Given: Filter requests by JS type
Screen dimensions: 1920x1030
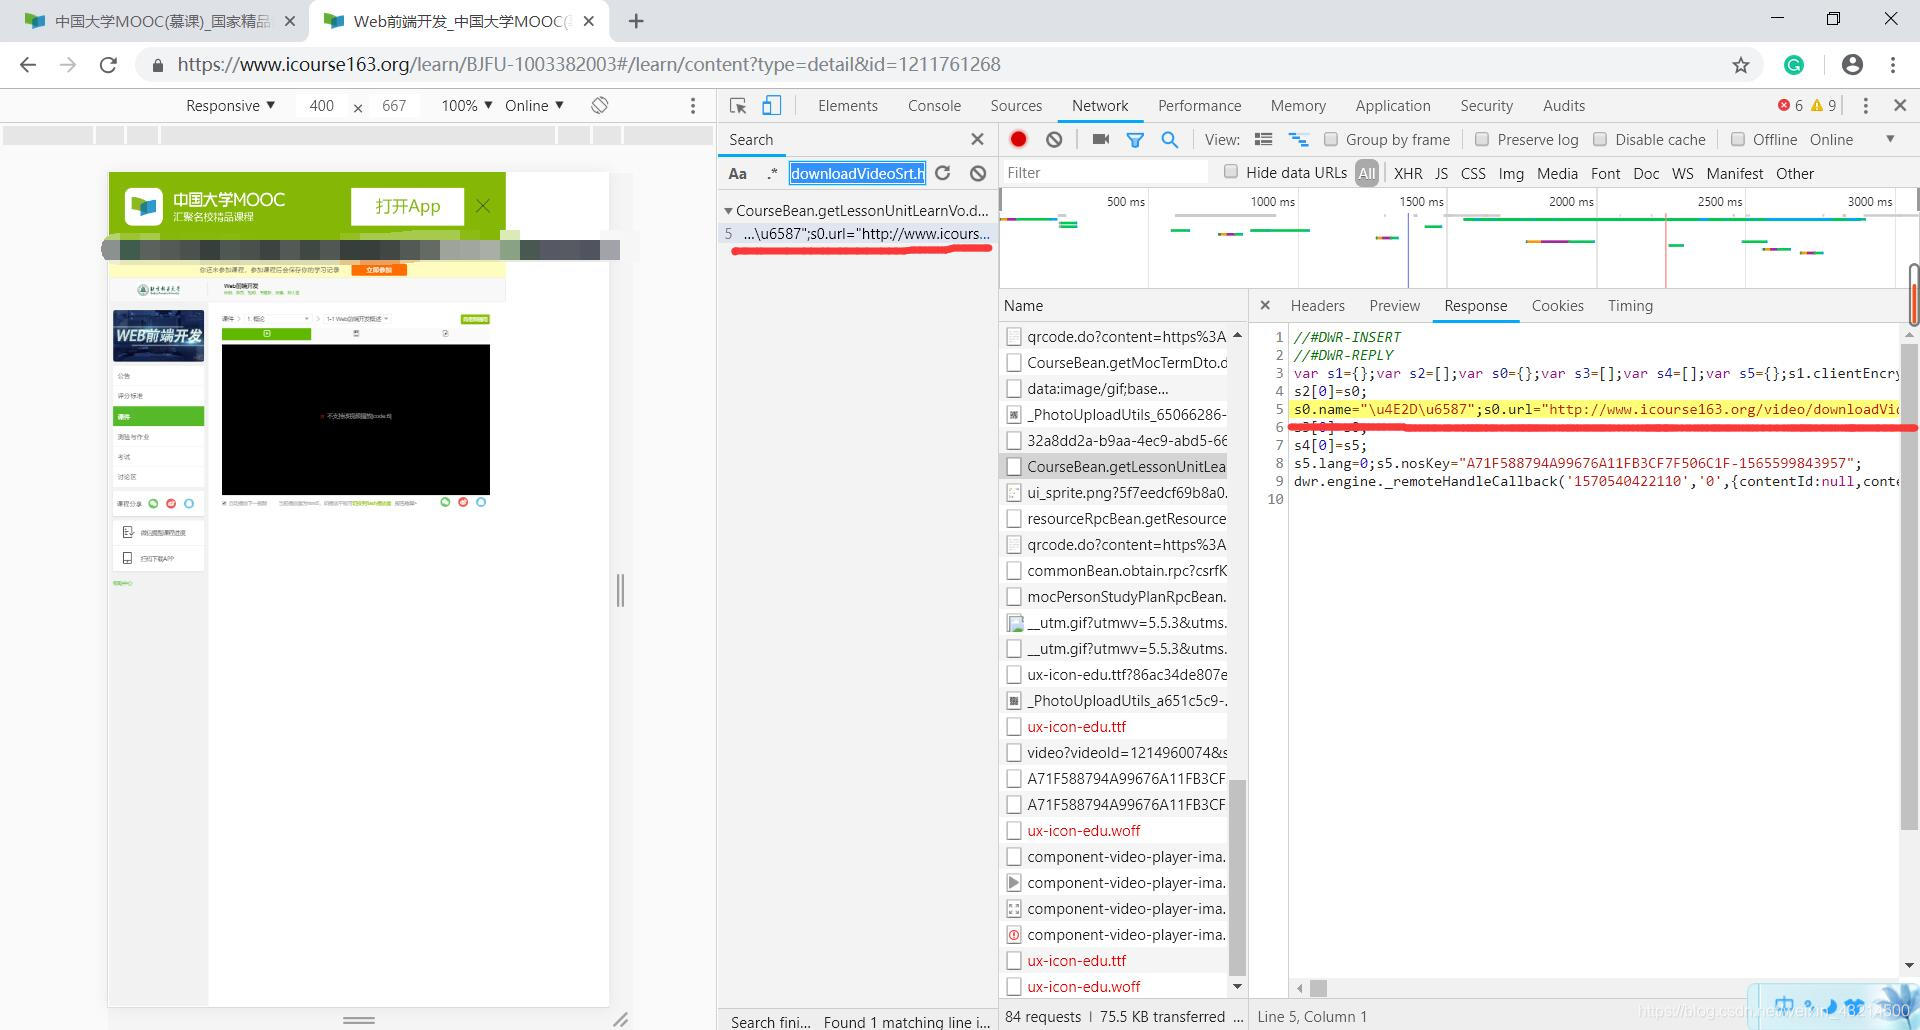Looking at the screenshot, I should coord(1441,173).
